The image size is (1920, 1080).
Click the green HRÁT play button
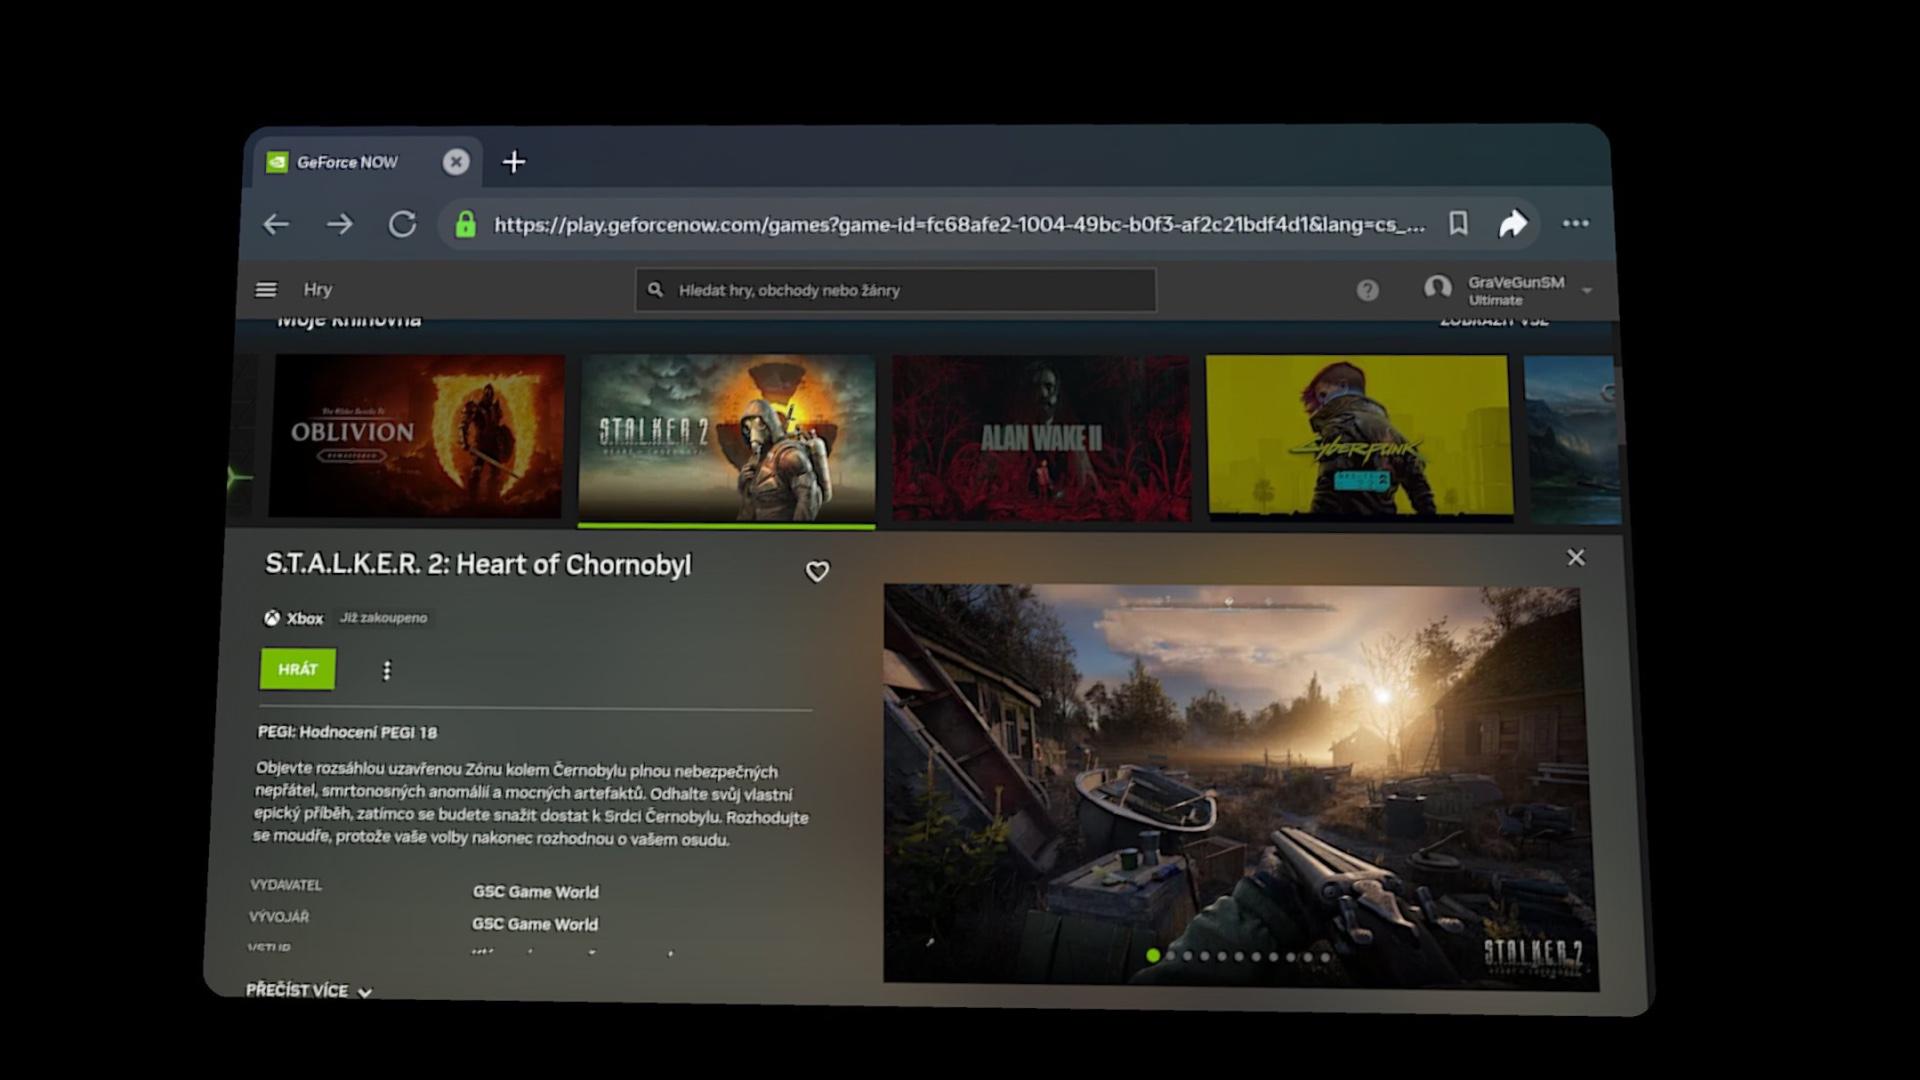(x=298, y=669)
